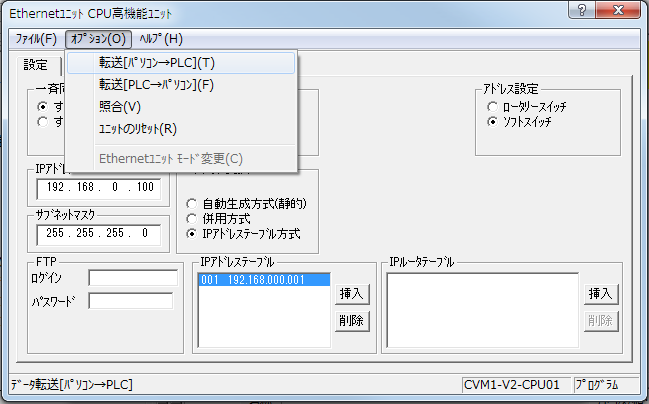
Task: Select ユニットのリセット(R) menu entry
Action: tap(138, 128)
